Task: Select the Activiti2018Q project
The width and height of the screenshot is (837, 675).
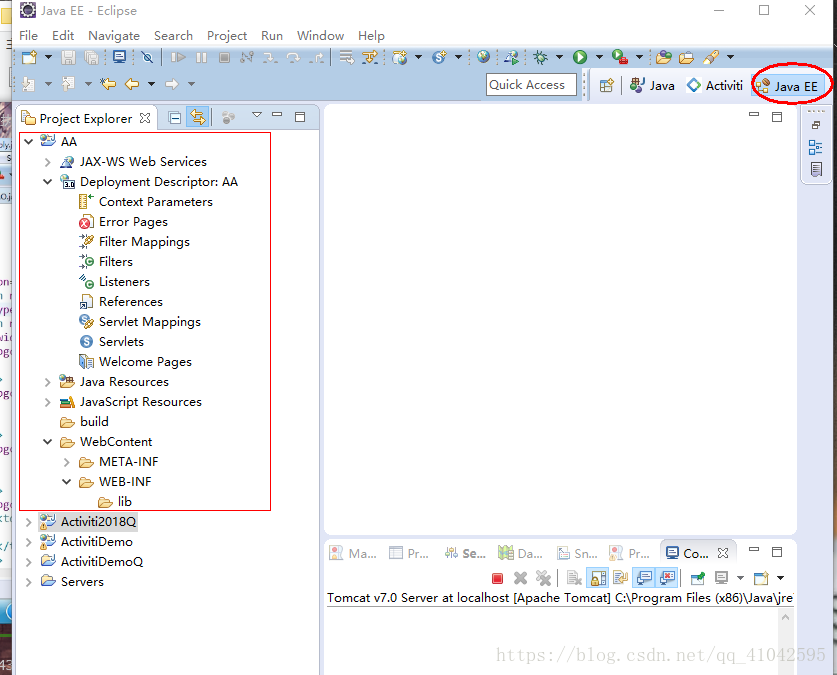Action: [x=95, y=521]
